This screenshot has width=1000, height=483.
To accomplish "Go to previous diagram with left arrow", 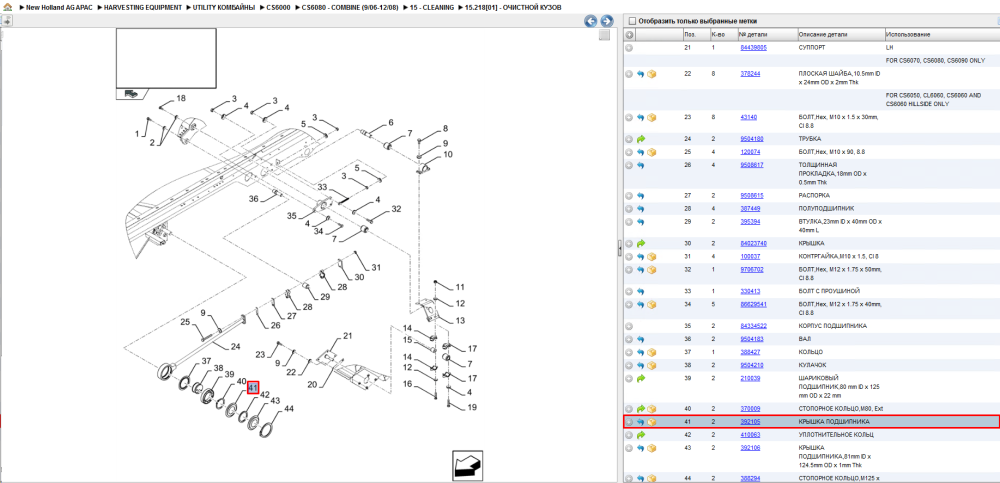I will click(591, 21).
